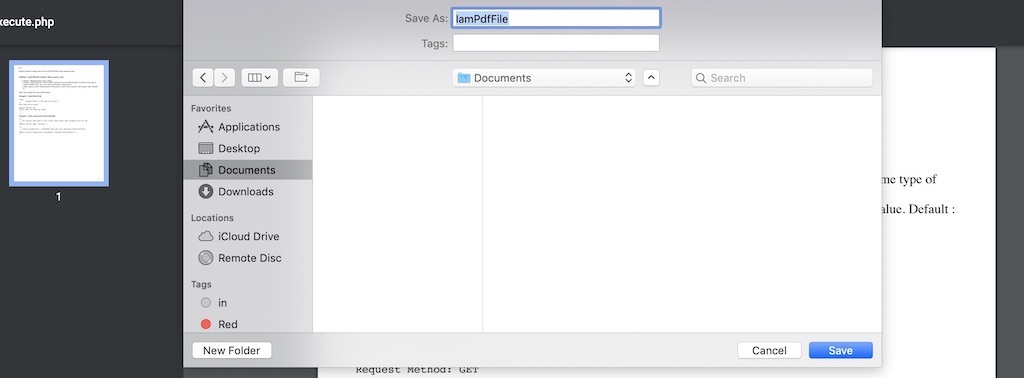Click the 'Save As:' label

click(x=426, y=18)
